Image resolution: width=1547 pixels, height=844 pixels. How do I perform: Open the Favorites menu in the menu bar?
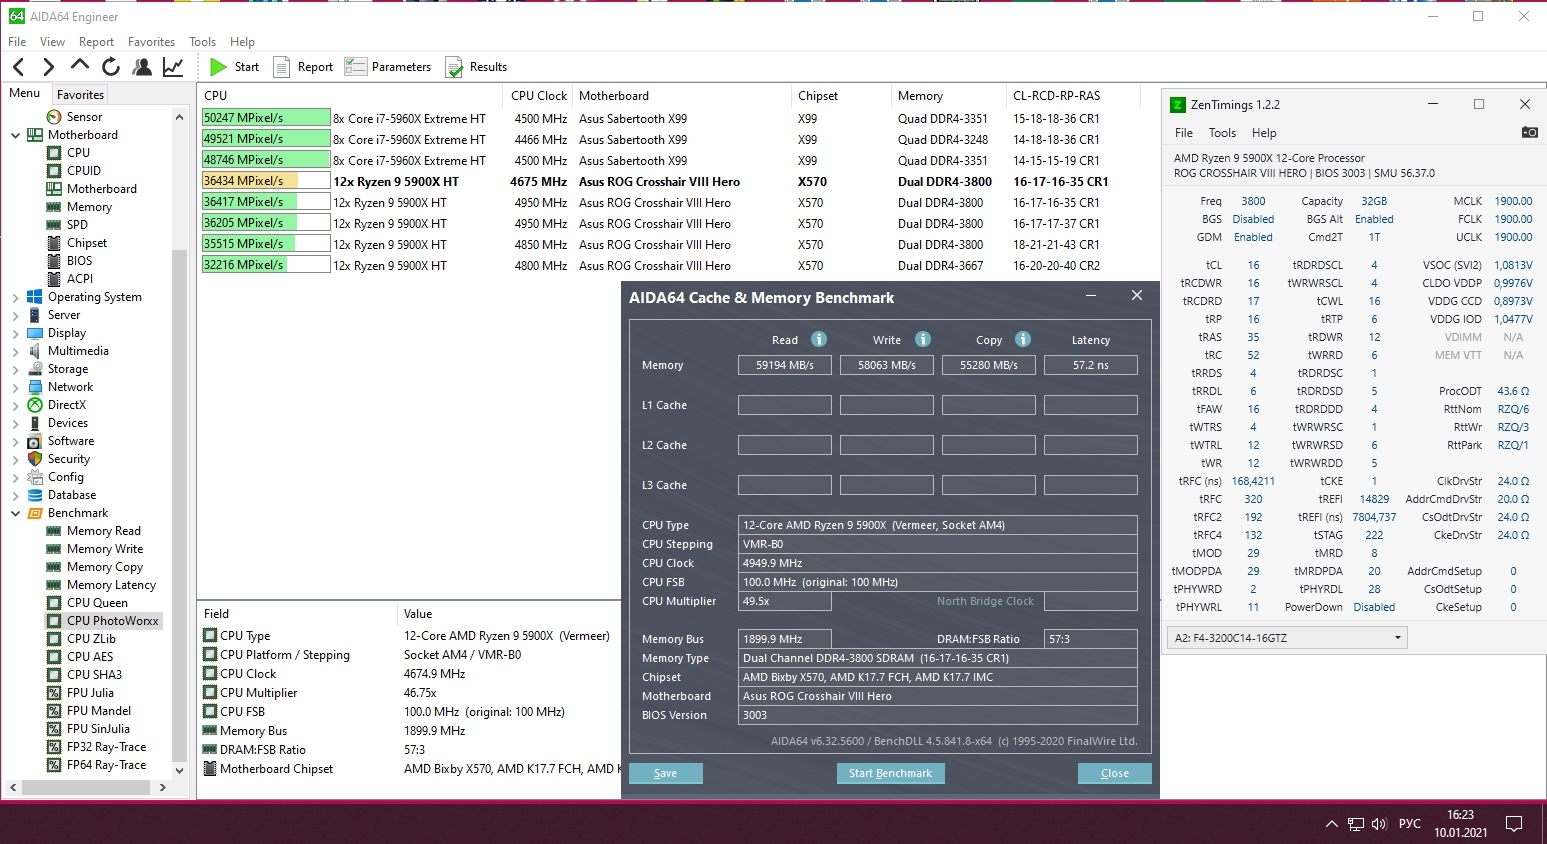pos(151,42)
